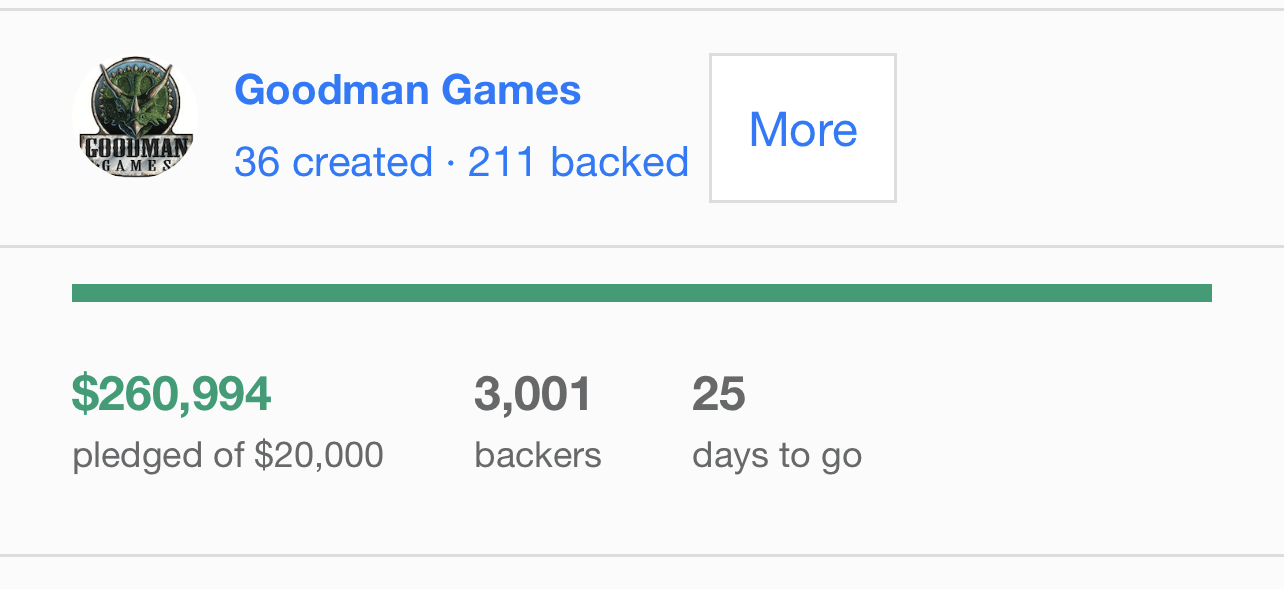View the 211 backed projects
Image resolution: width=1284 pixels, height=589 pixels.
coord(578,162)
